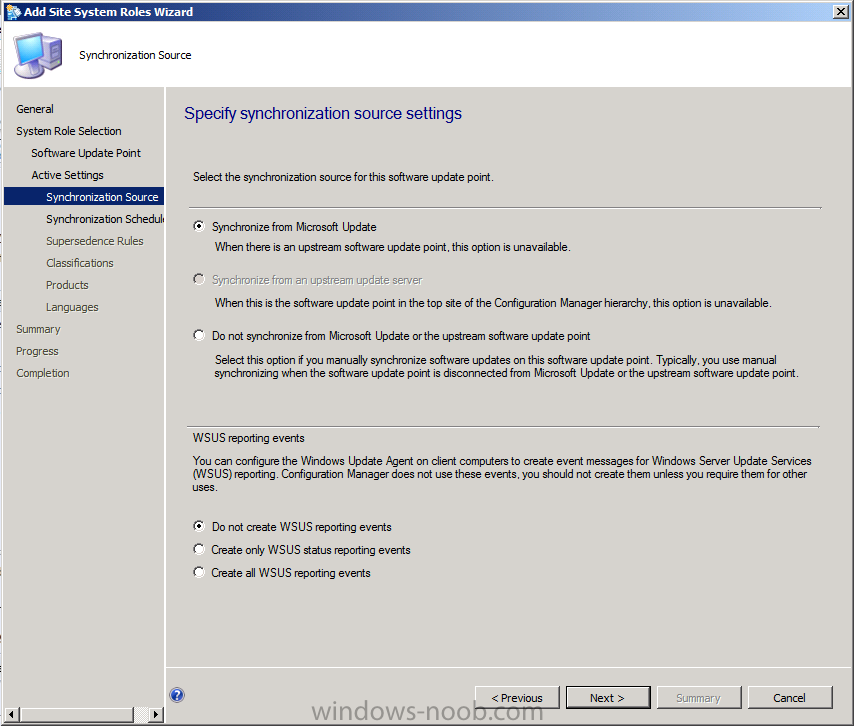Open the Synchronization Schedule step
This screenshot has height=726, width=854.
point(105,219)
